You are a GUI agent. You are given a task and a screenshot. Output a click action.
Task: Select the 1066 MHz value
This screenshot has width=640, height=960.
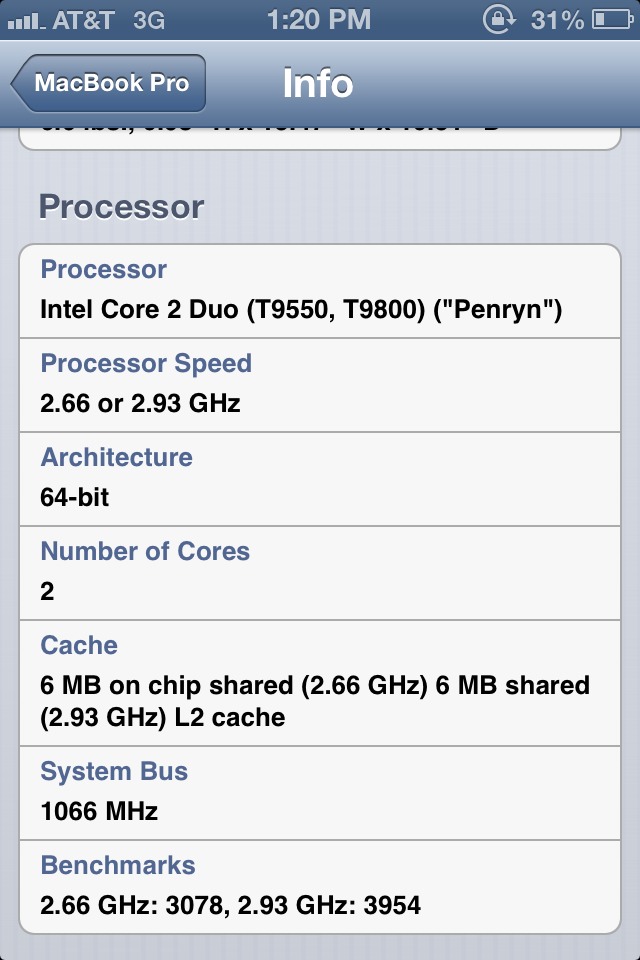tap(99, 811)
